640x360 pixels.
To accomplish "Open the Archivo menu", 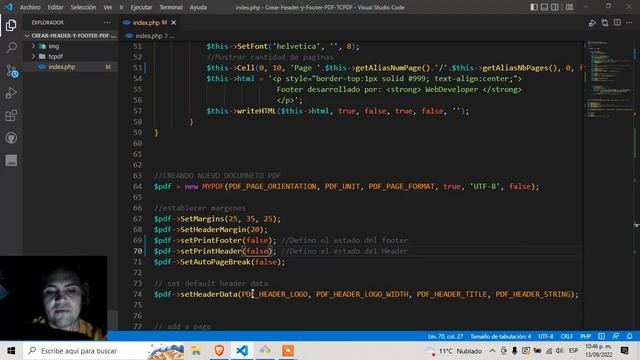I will (30, 7).
